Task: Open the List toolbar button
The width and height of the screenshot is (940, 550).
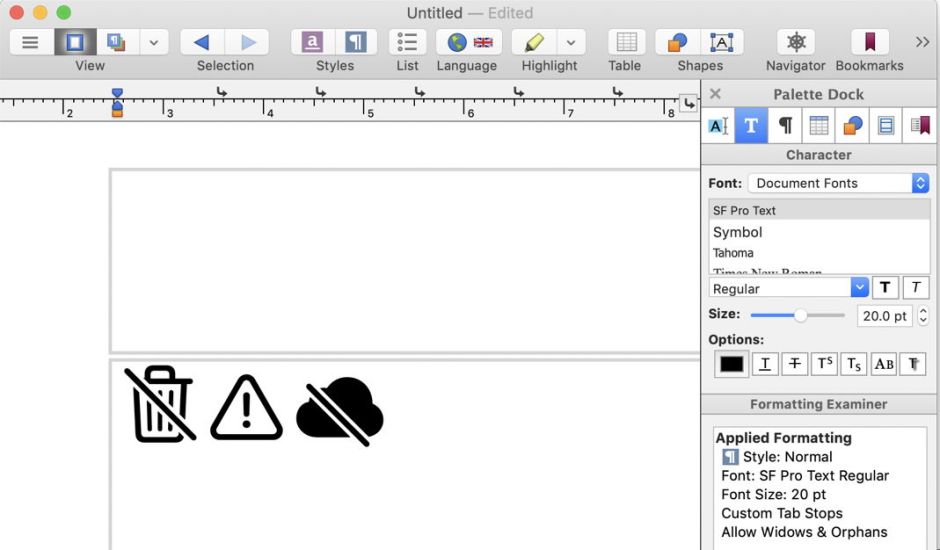Action: click(x=407, y=42)
